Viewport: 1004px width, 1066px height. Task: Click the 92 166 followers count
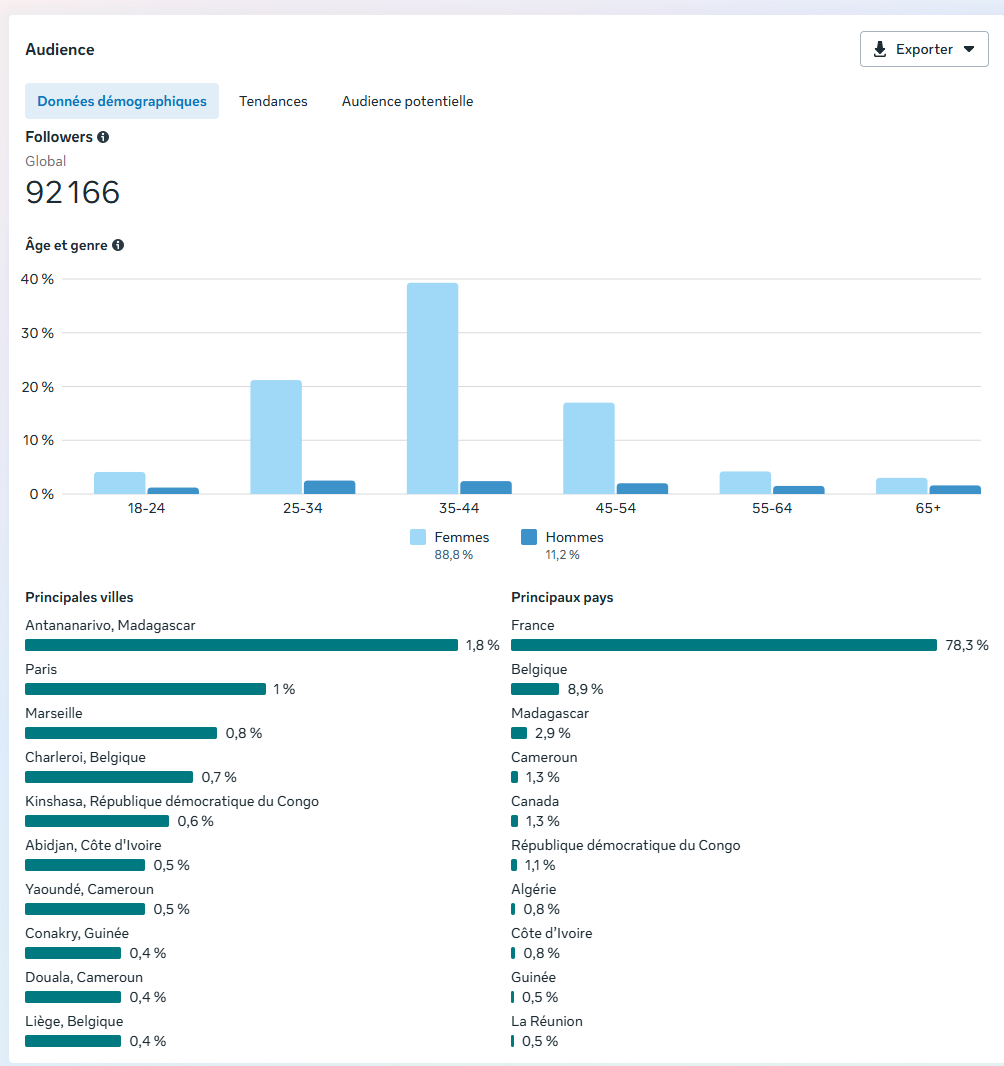[x=73, y=192]
